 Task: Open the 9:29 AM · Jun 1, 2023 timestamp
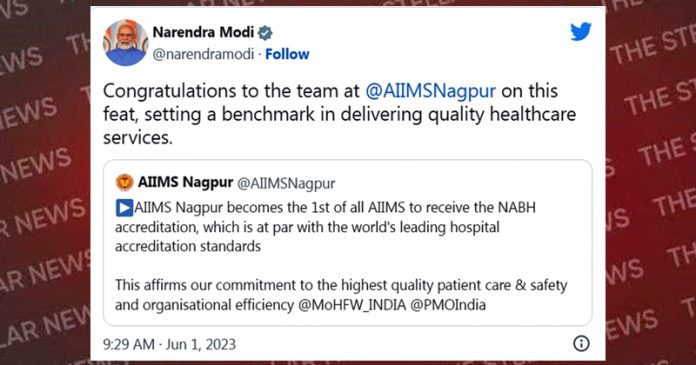click(x=170, y=344)
